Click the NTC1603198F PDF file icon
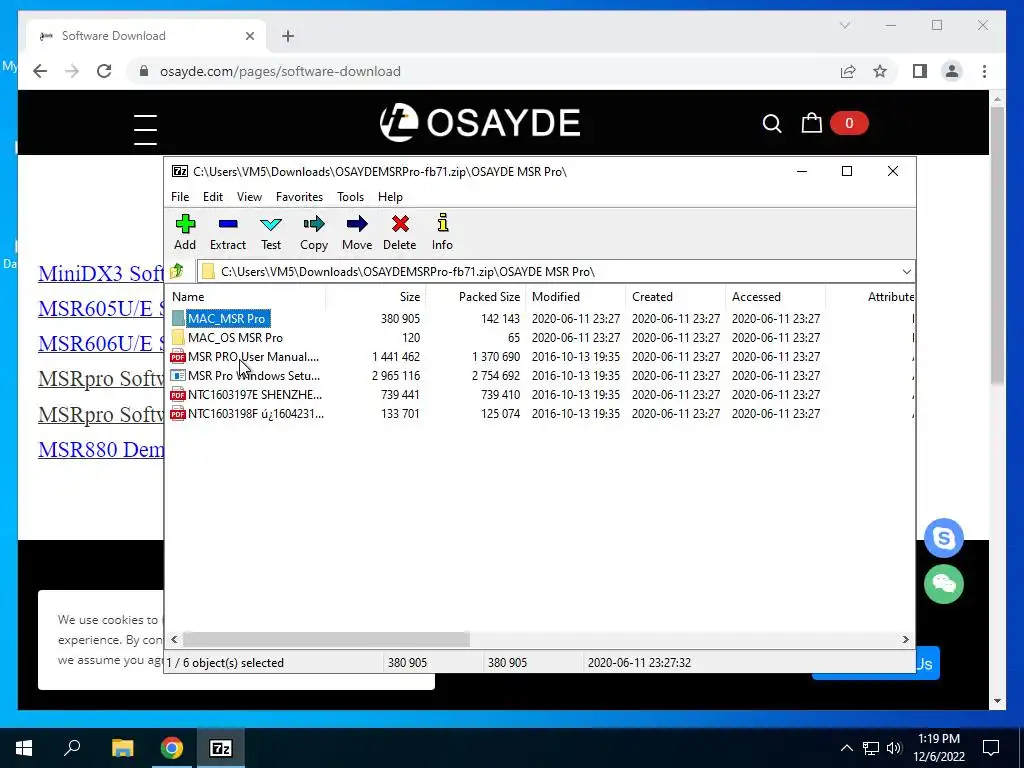 point(178,413)
